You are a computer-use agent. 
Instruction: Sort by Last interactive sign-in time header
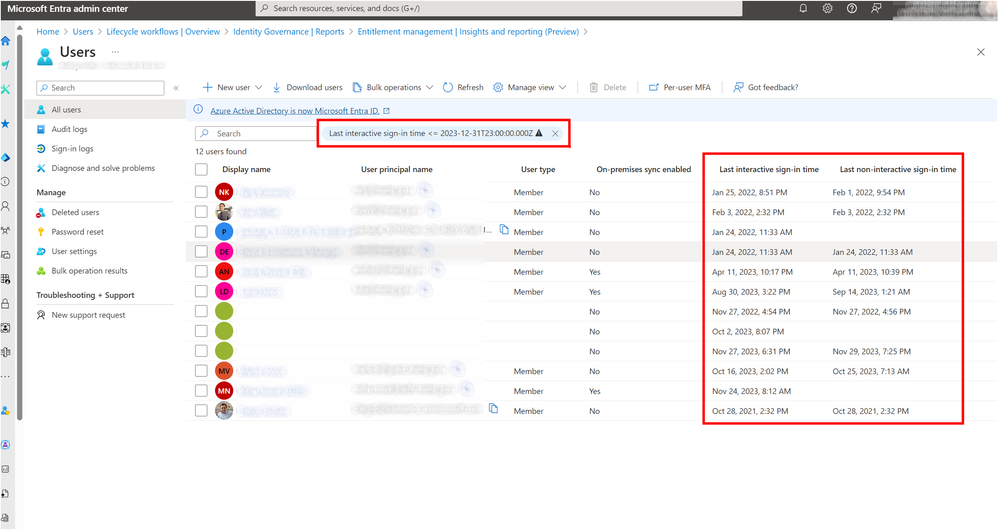(769, 169)
